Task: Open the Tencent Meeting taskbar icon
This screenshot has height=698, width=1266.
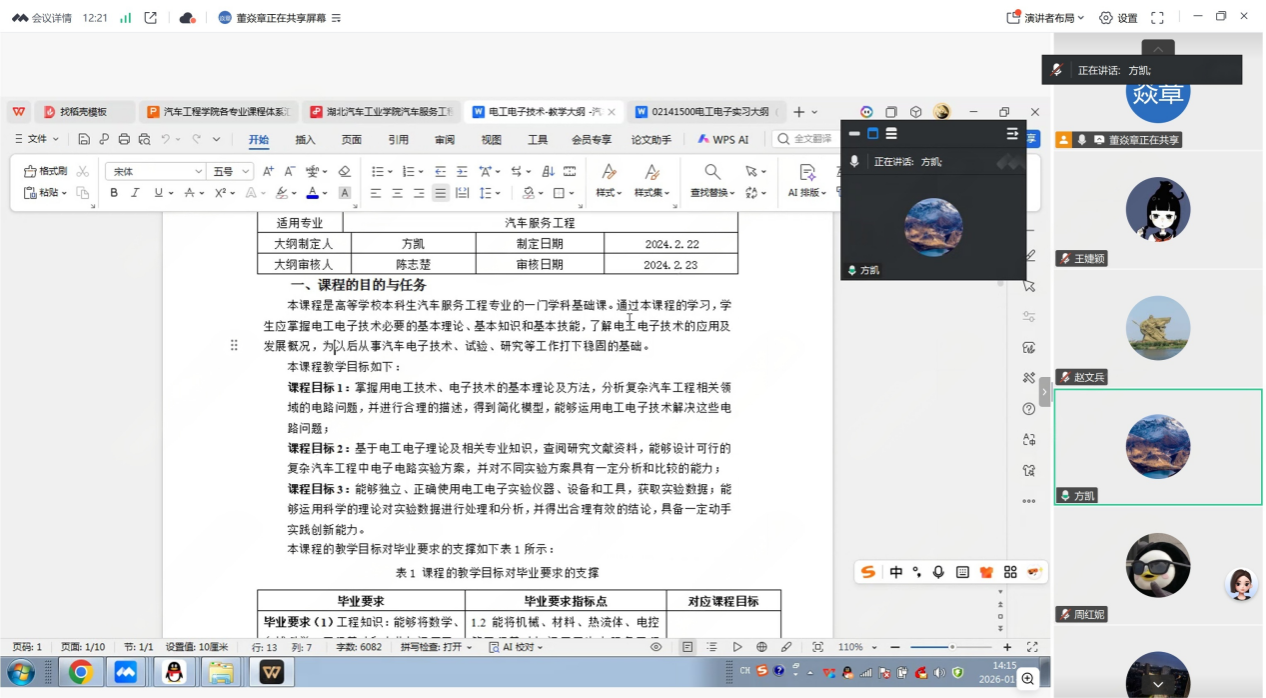Action: [125, 672]
